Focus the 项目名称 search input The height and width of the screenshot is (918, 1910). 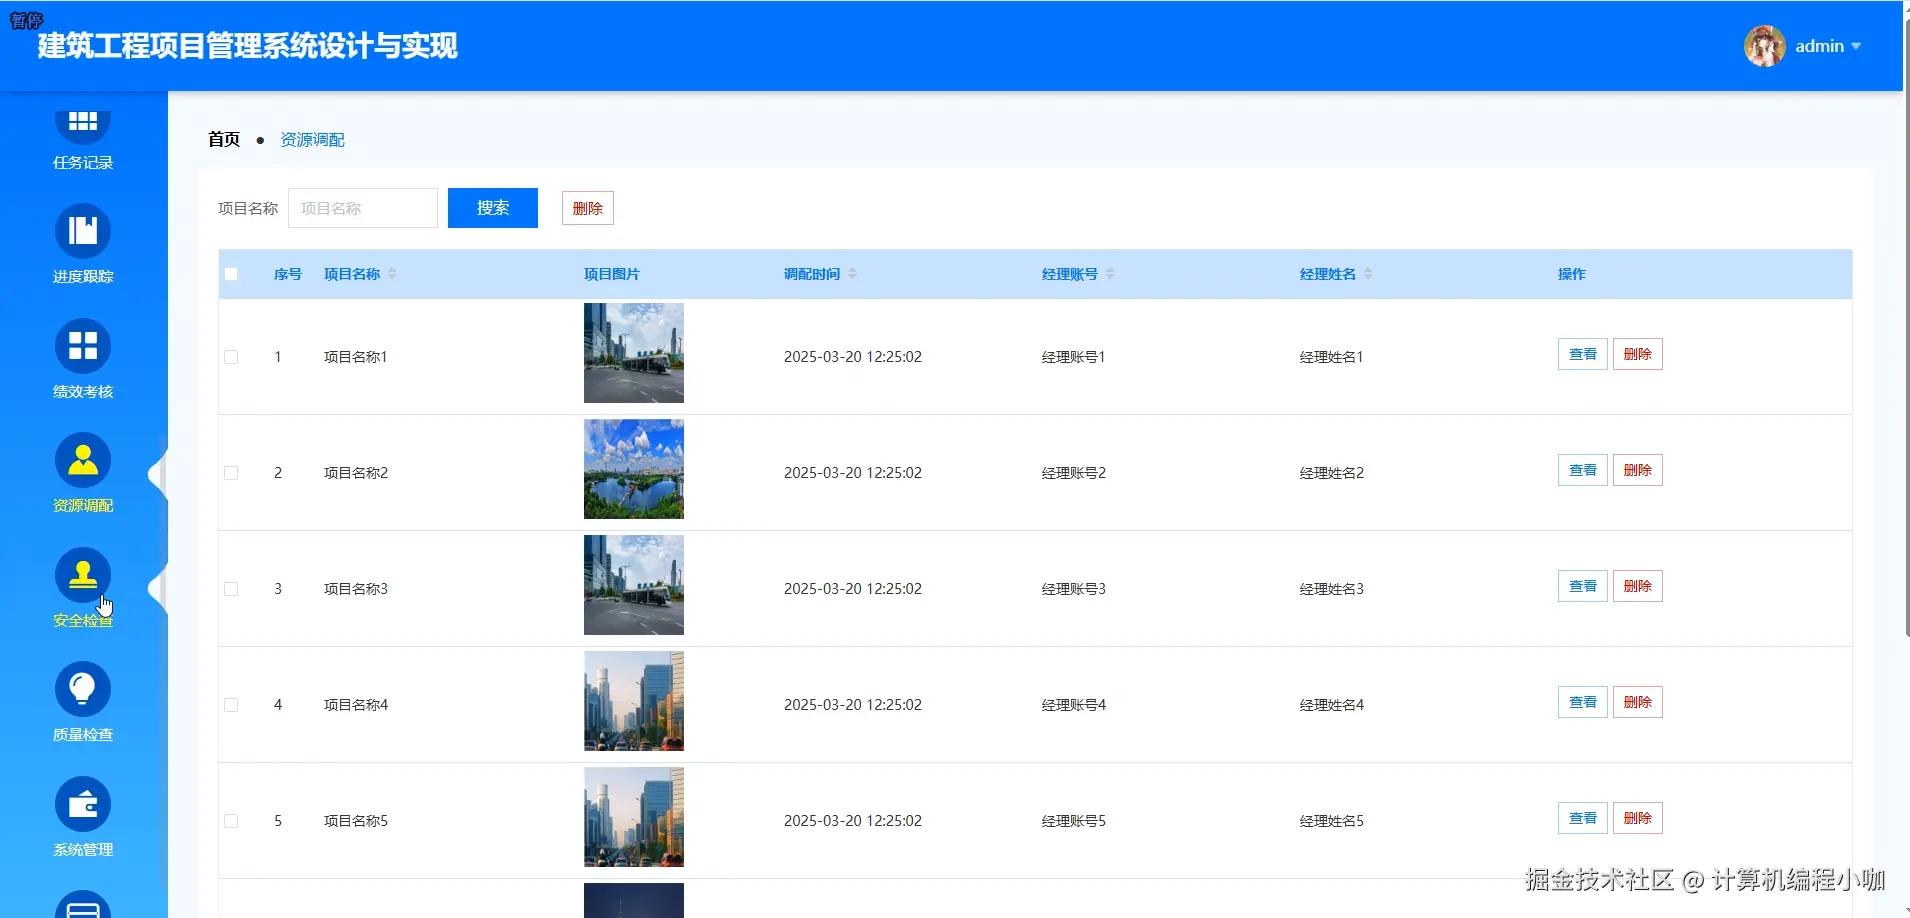363,208
